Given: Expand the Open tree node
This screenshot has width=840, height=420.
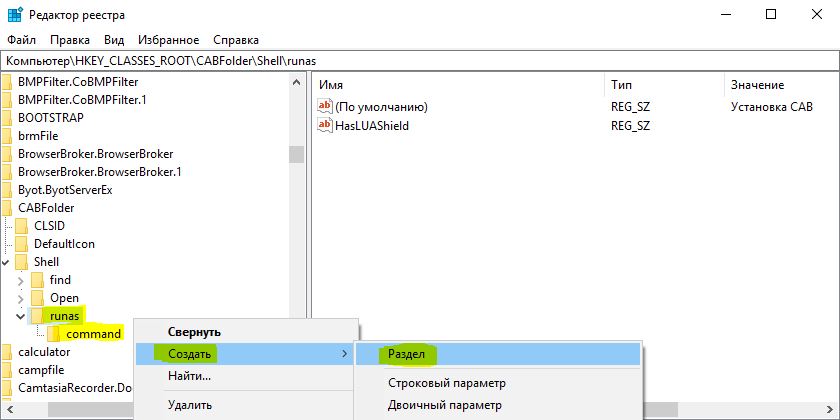Looking at the screenshot, I should pyautogui.click(x=21, y=298).
